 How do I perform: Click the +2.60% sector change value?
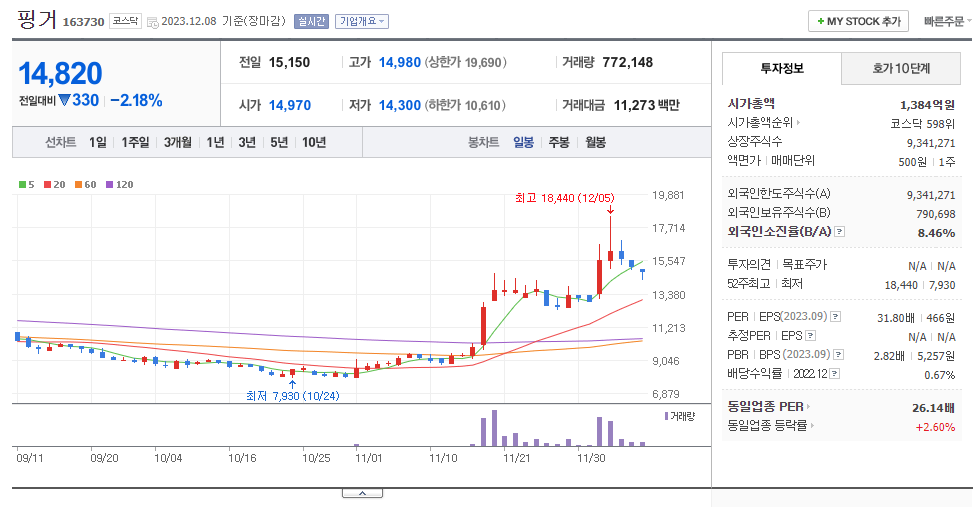click(935, 427)
